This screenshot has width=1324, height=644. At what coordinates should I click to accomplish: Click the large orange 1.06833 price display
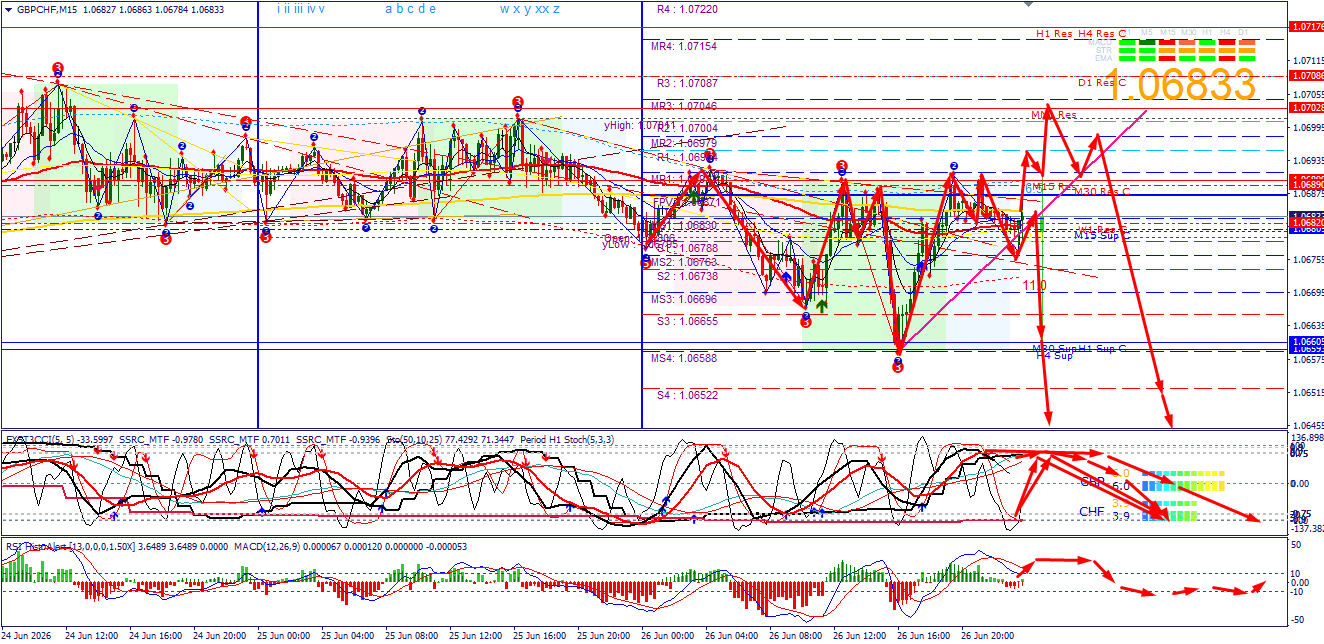(x=1180, y=85)
